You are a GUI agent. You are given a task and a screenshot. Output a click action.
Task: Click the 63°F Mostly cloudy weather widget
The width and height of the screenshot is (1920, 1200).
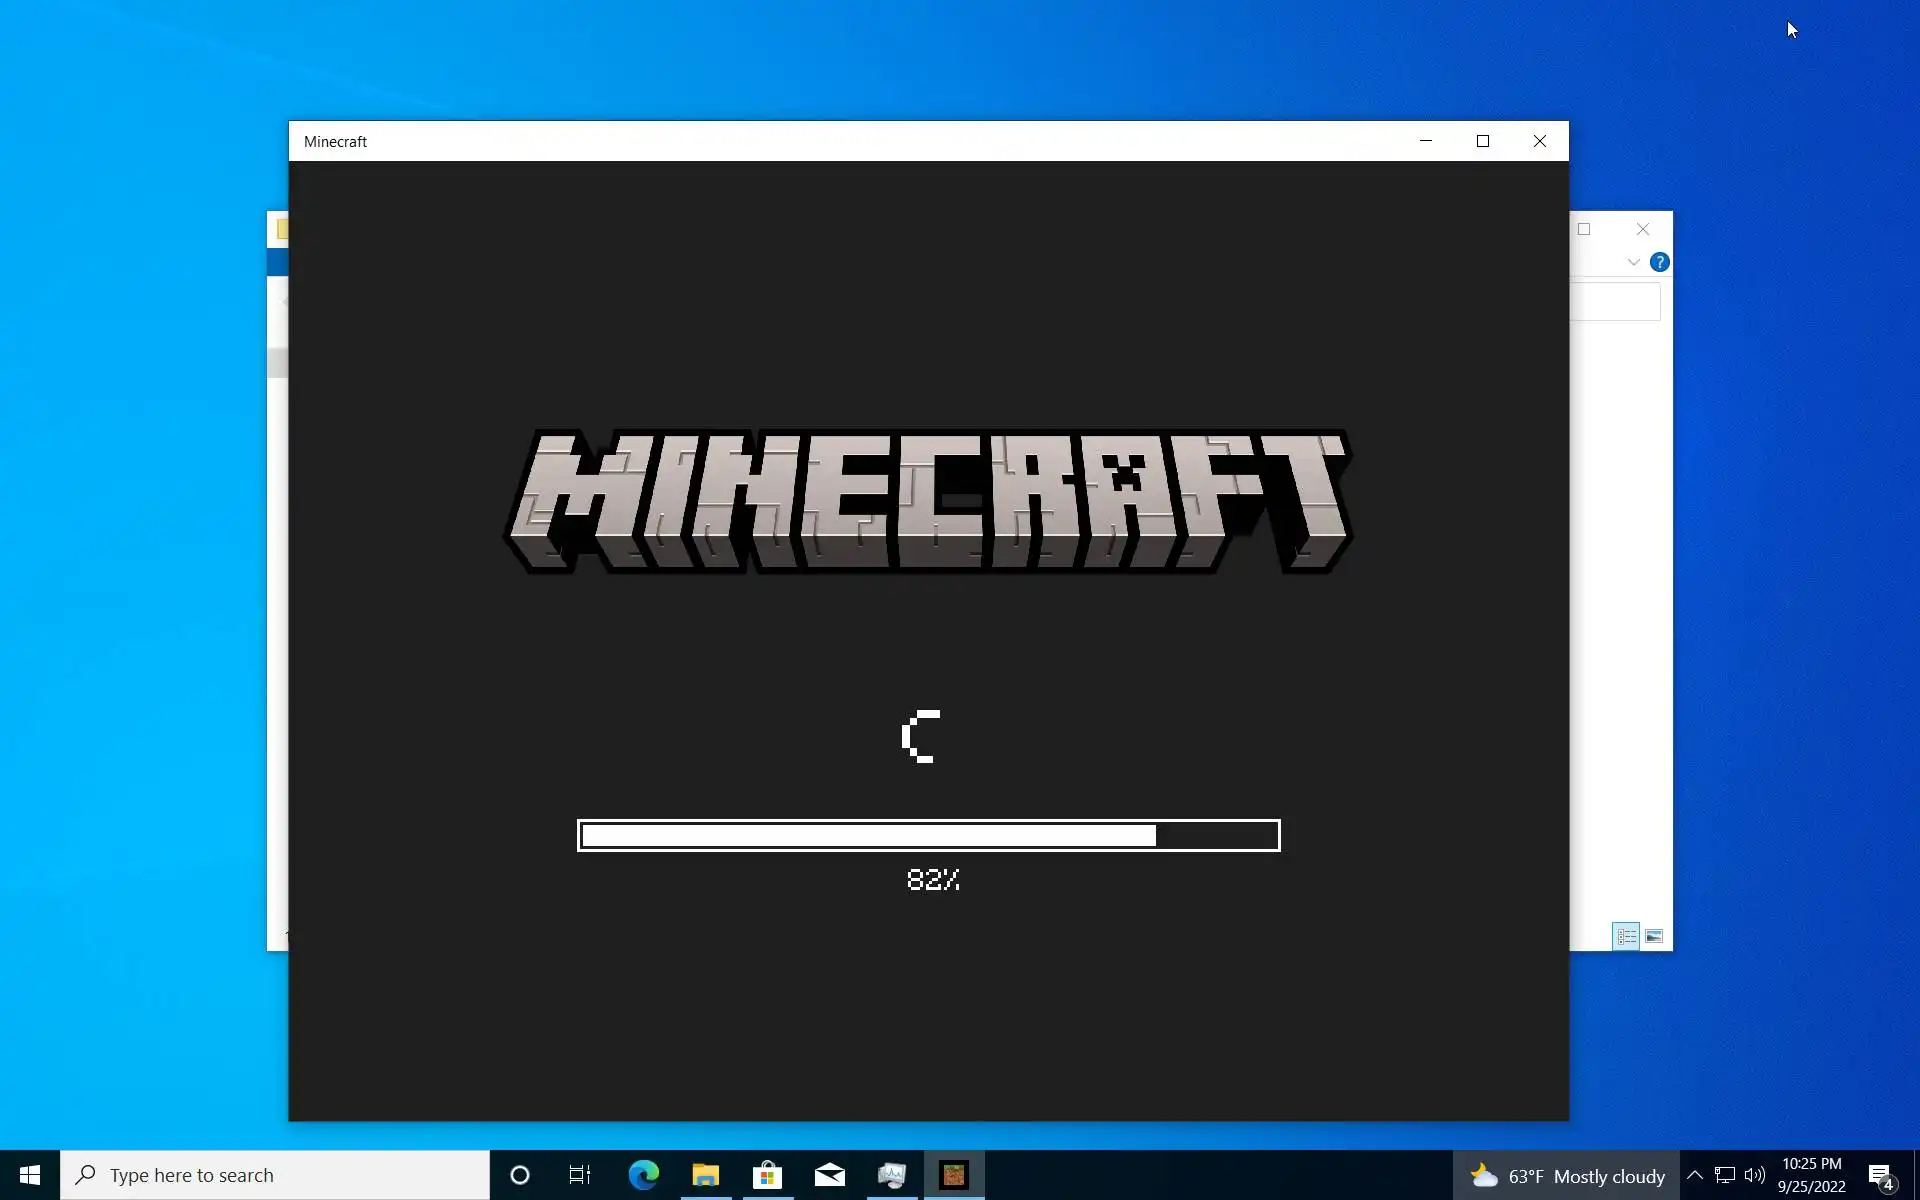click(1567, 1176)
